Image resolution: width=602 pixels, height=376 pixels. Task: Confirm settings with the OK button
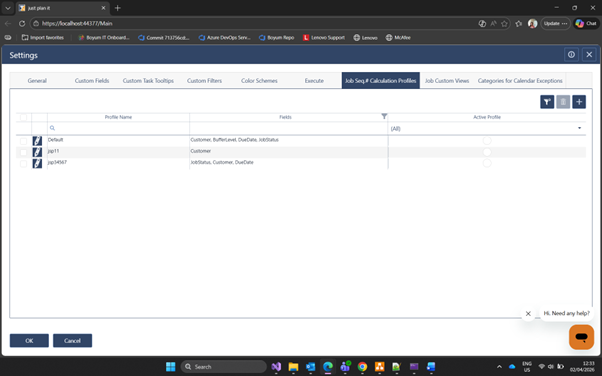coord(29,340)
